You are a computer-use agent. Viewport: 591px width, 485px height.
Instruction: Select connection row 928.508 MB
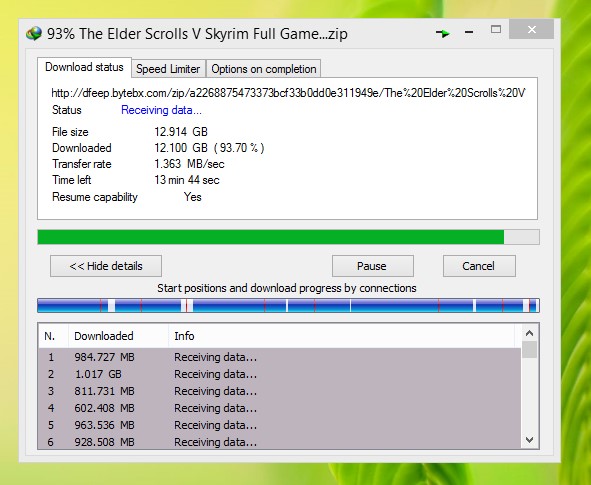[279, 441]
